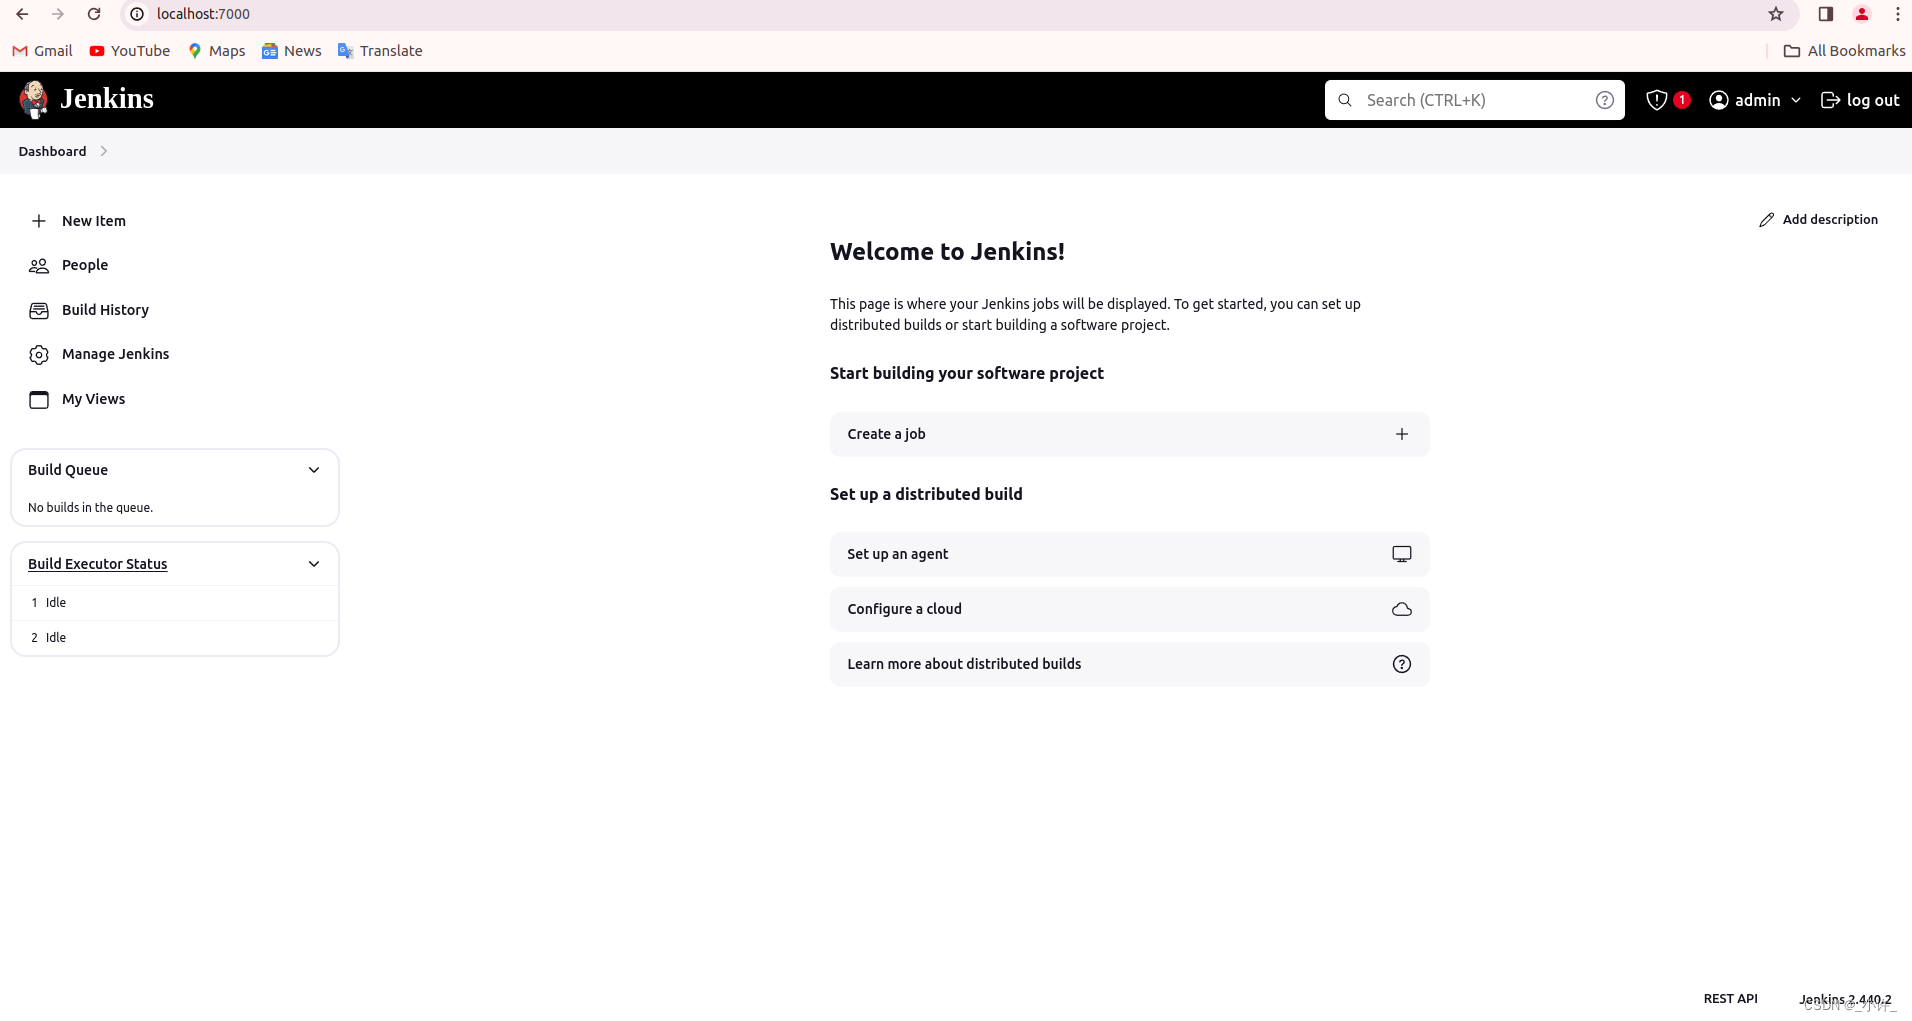Click 'No builds in the queue.' text
Image resolution: width=1912 pixels, height=1021 pixels.
click(x=91, y=508)
